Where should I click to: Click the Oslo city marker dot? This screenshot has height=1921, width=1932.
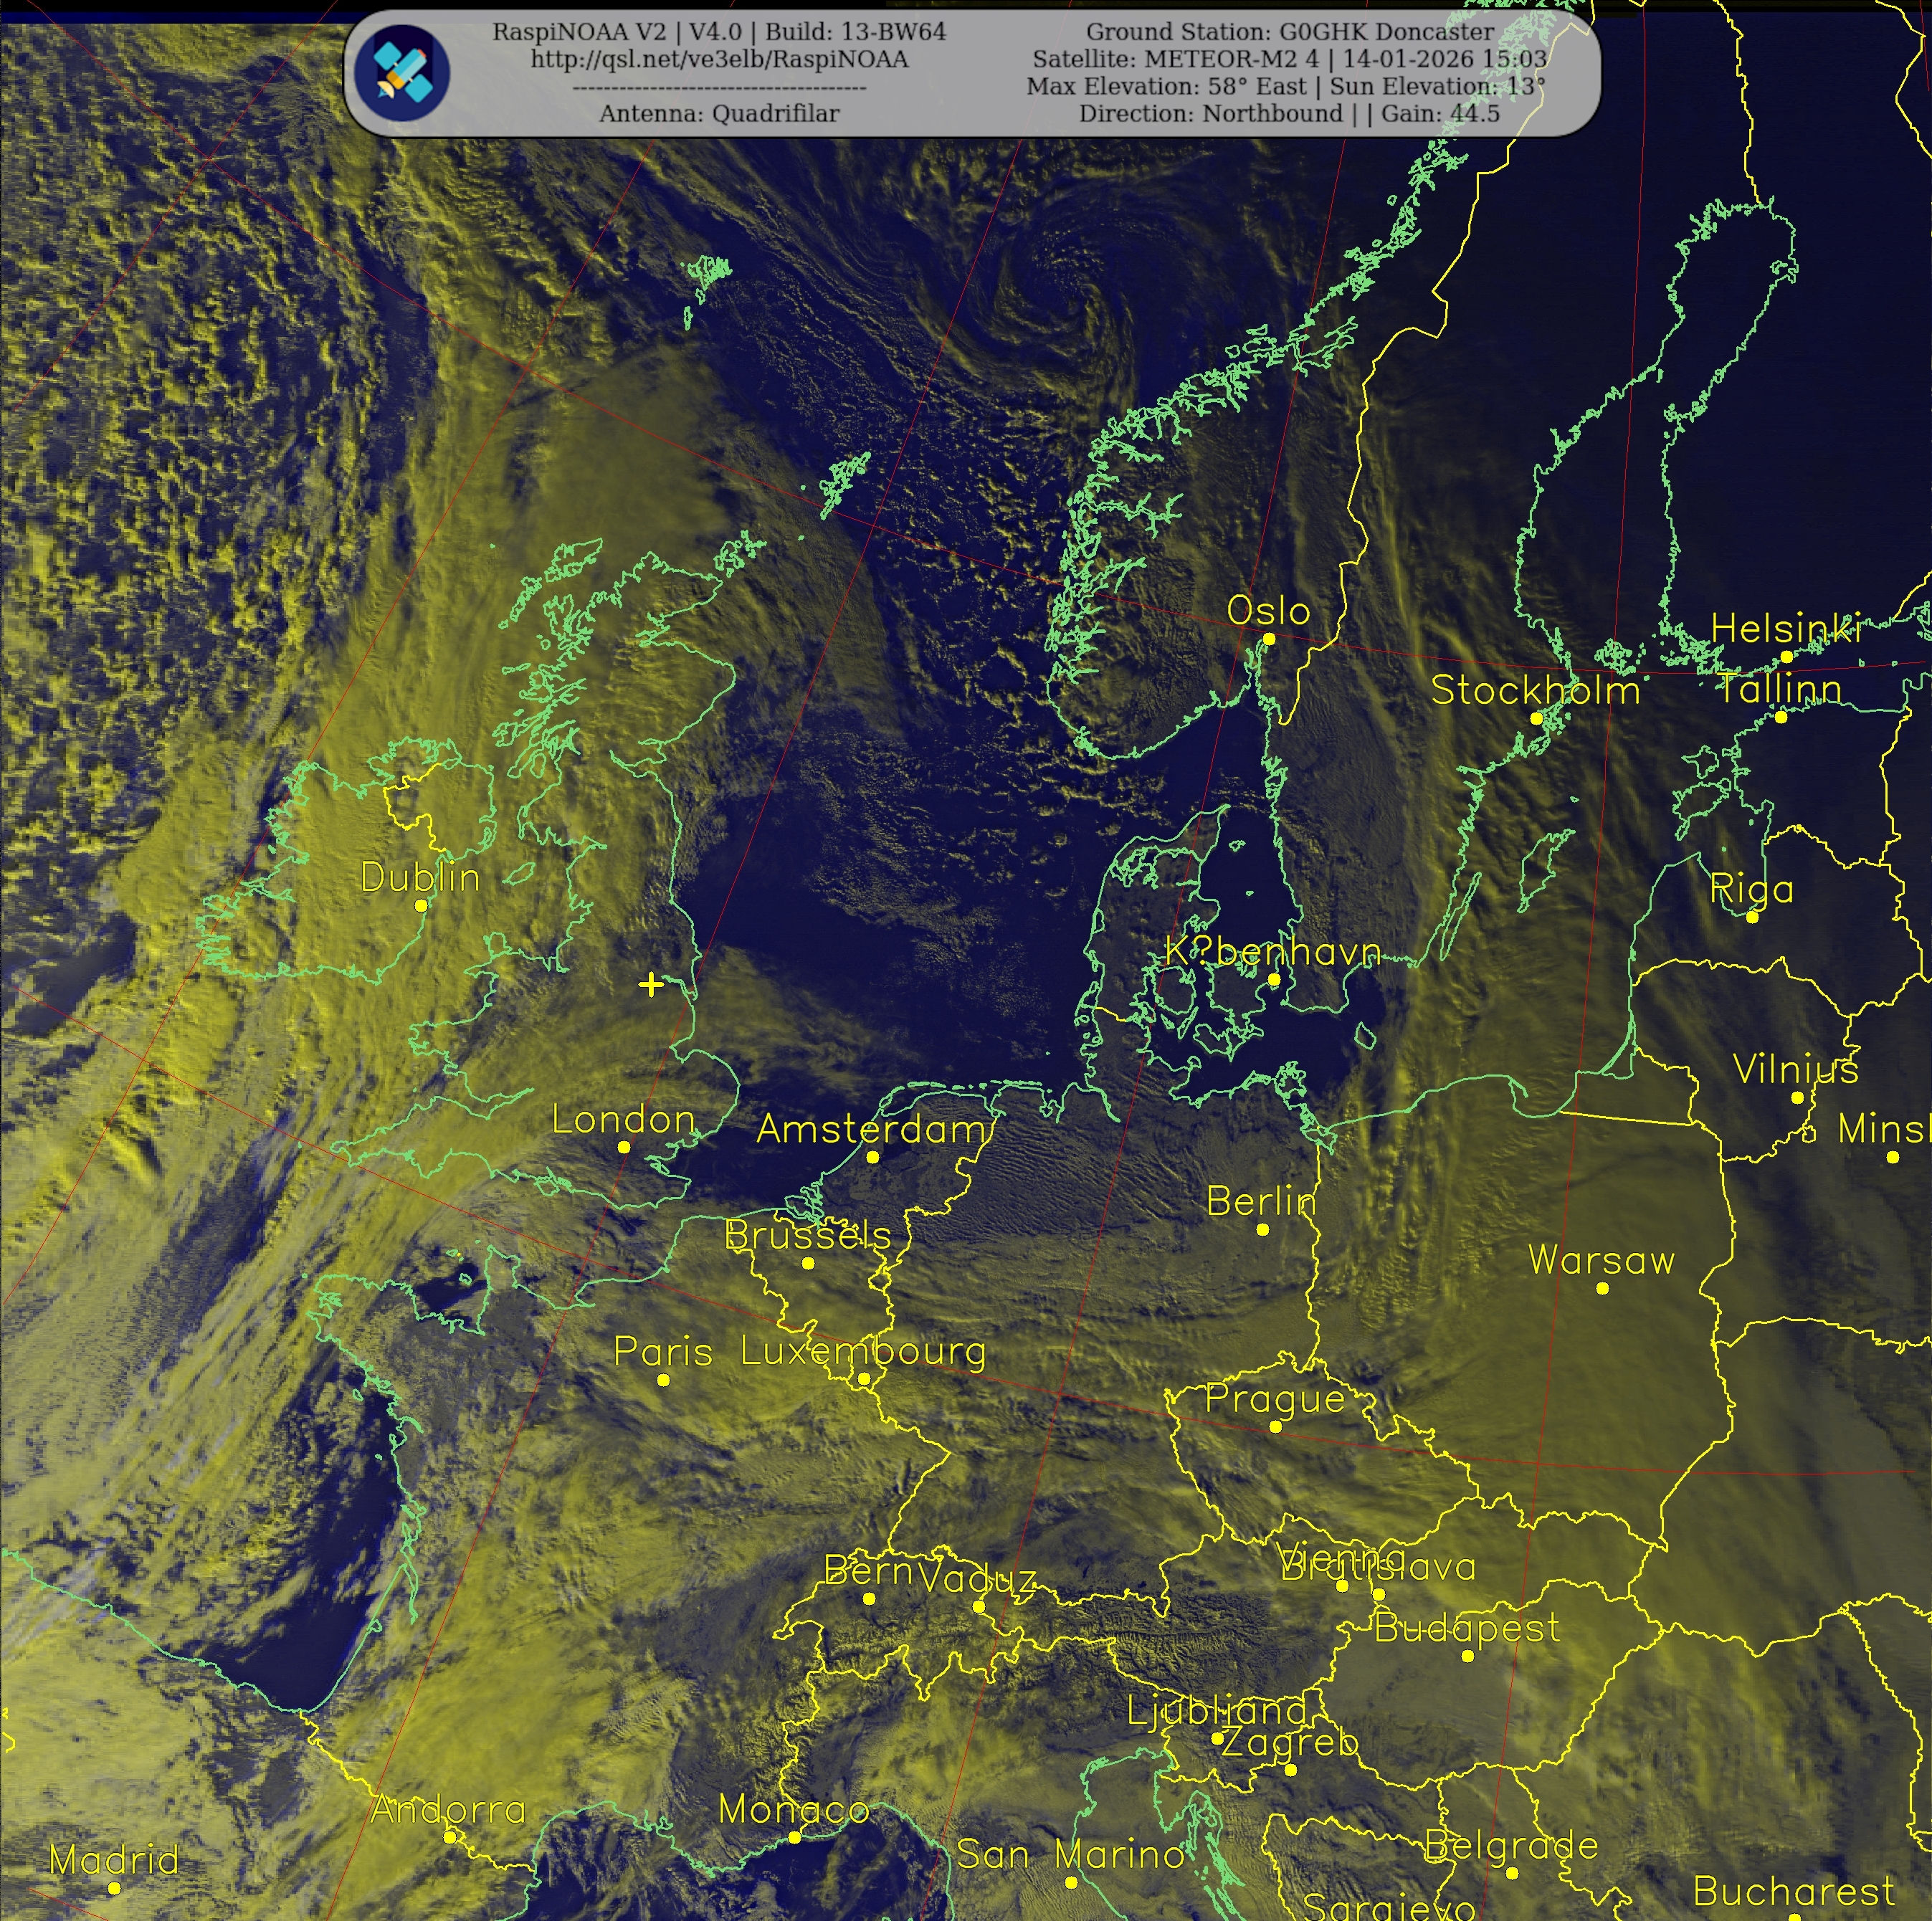[x=1269, y=639]
